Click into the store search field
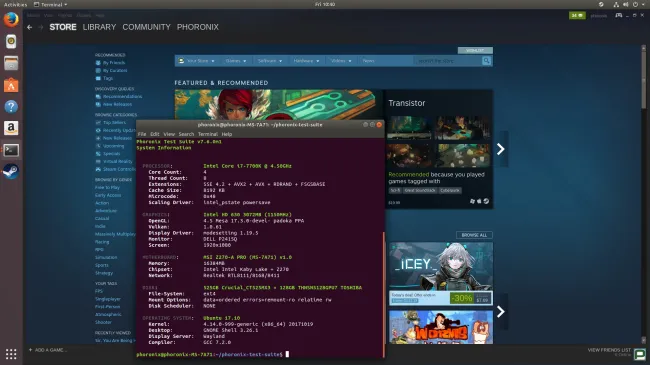 448,61
